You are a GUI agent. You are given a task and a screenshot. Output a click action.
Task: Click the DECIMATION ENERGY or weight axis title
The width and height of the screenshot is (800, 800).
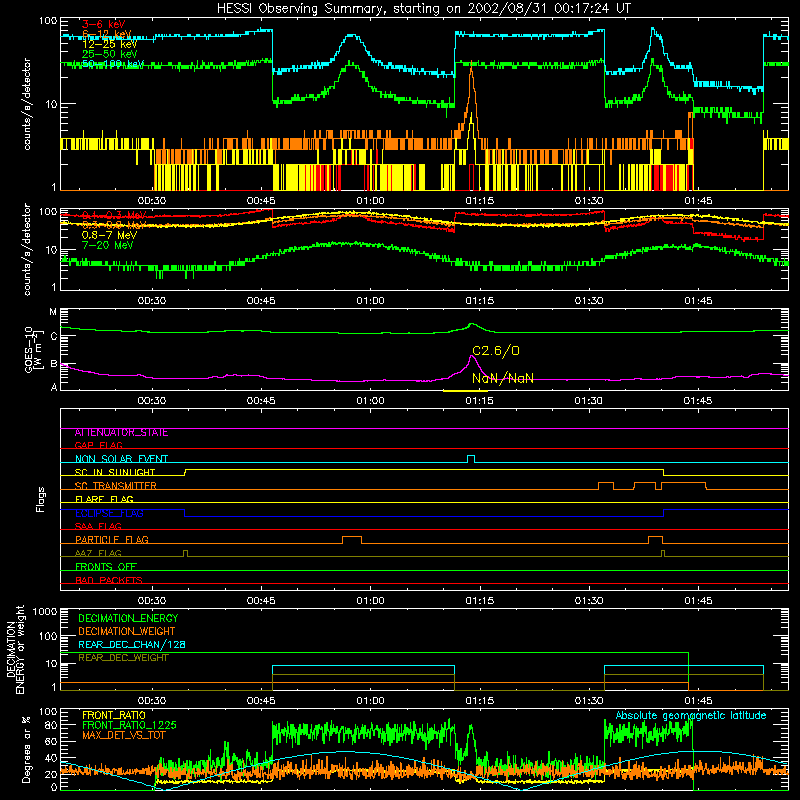[15, 649]
